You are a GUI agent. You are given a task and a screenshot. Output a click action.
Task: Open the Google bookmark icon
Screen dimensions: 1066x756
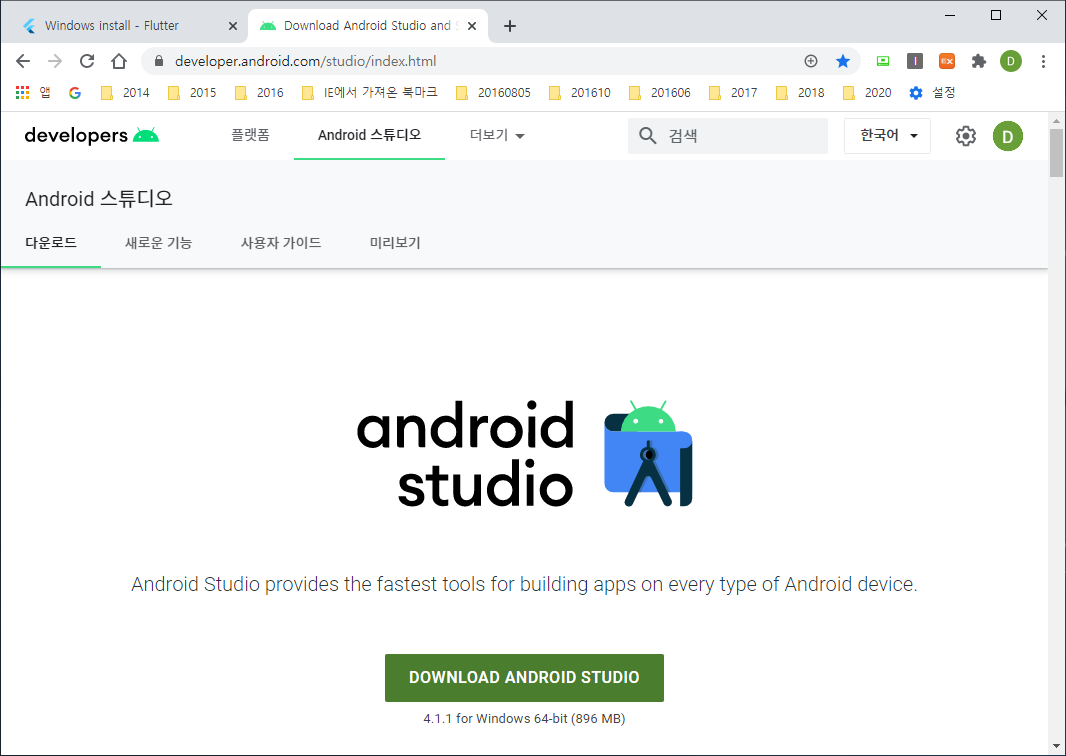75,92
